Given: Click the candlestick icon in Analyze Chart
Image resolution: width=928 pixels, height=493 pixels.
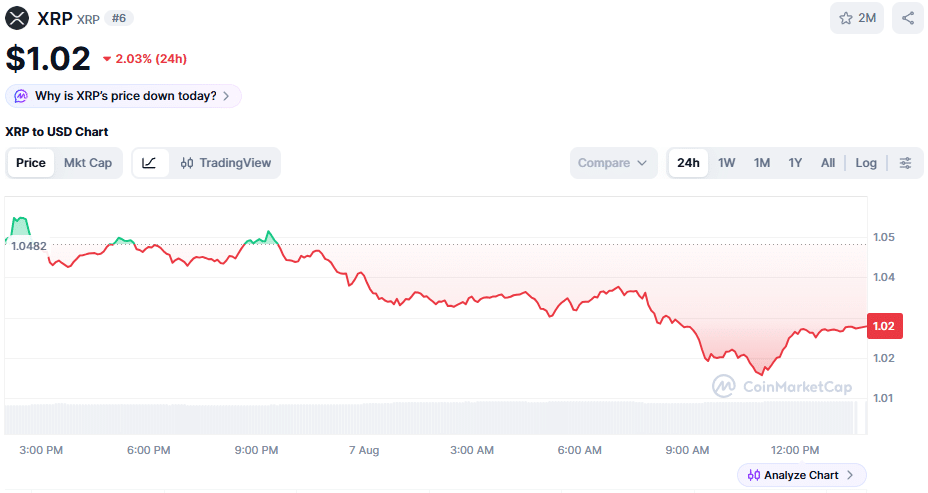Looking at the screenshot, I should click(x=753, y=475).
